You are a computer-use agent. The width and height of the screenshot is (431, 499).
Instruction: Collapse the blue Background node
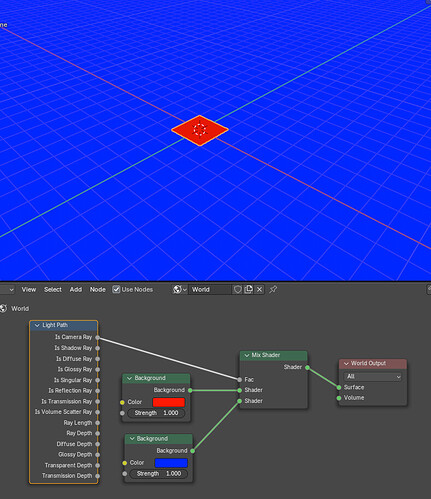tap(132, 439)
